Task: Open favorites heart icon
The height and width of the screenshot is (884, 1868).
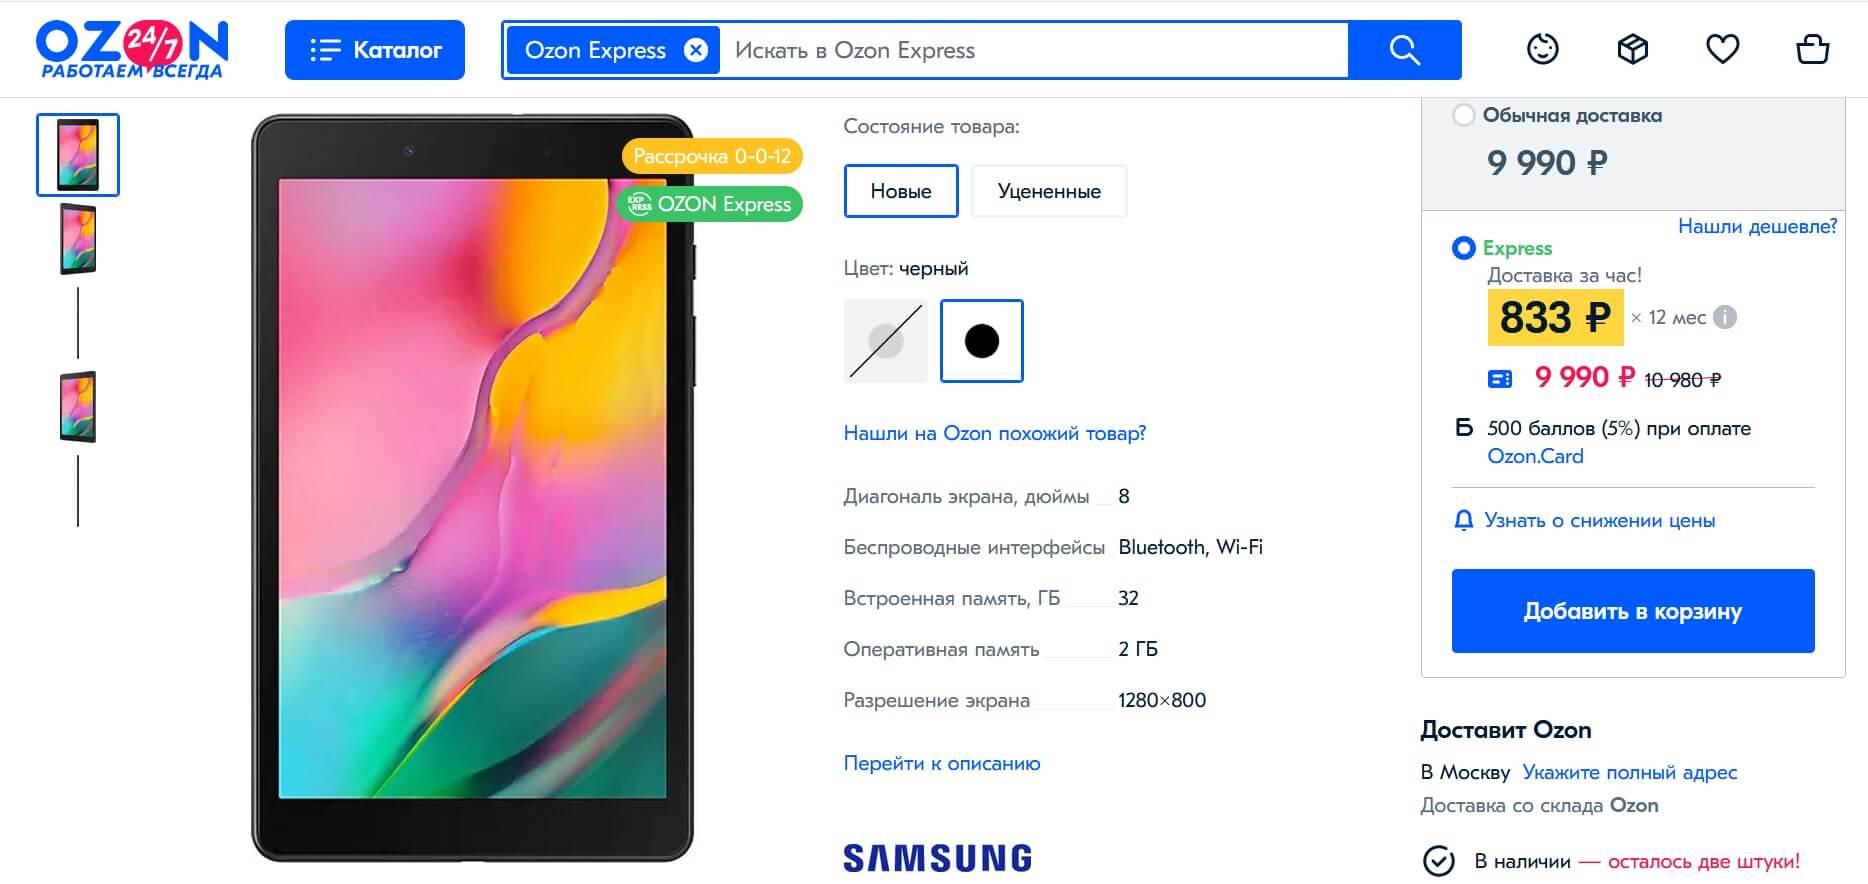Action: click(x=1723, y=49)
